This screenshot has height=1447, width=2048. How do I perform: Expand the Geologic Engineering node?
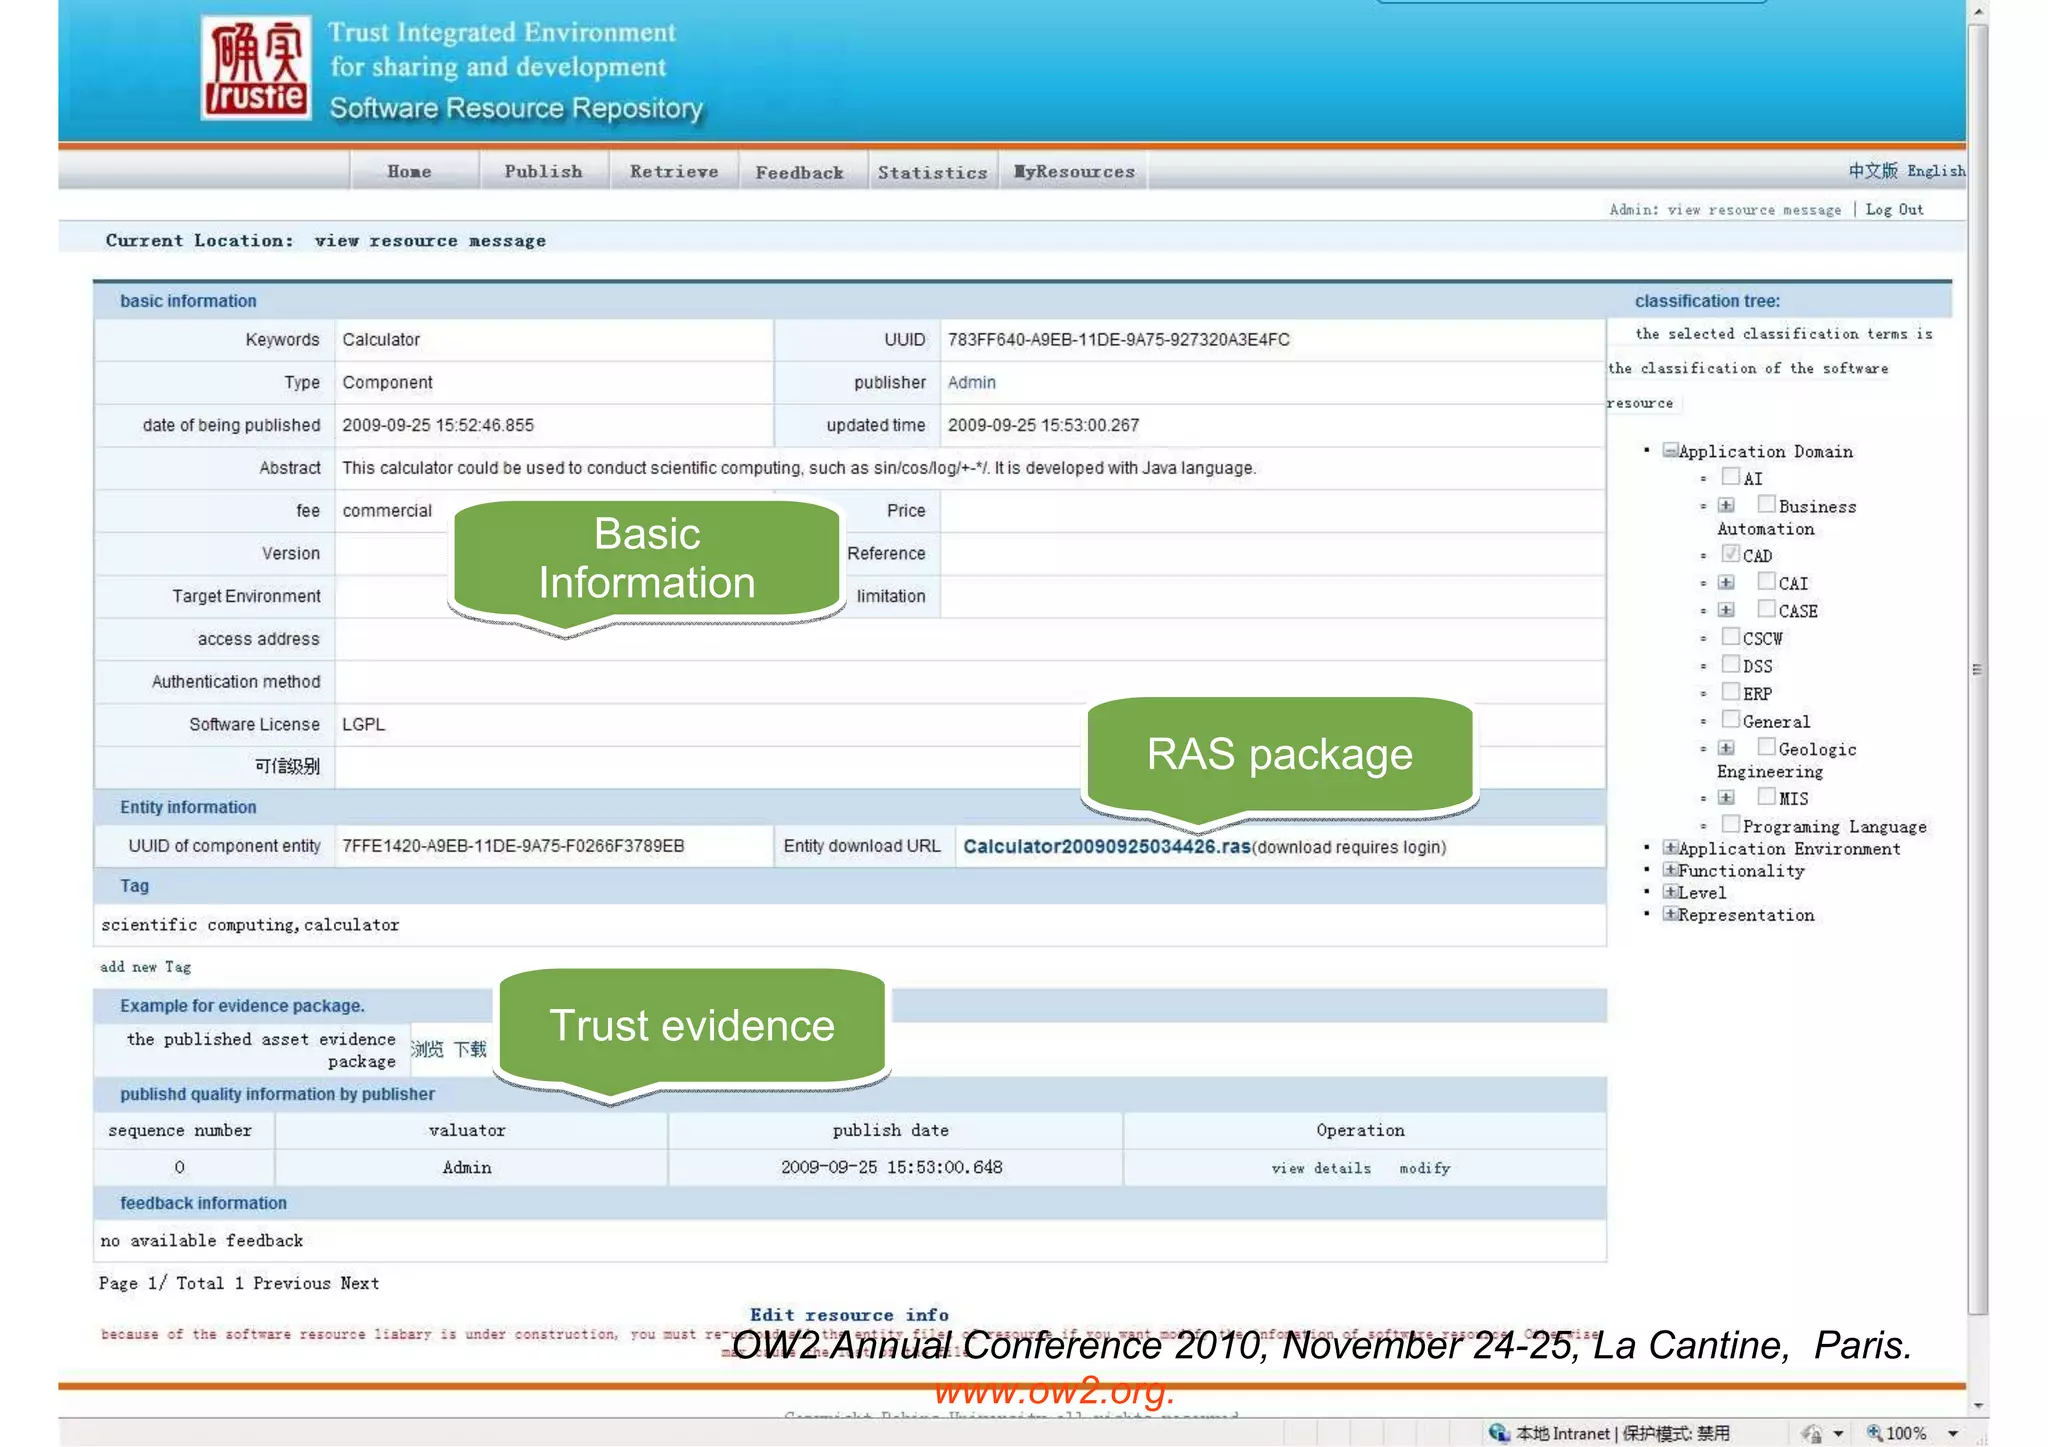pos(1726,748)
